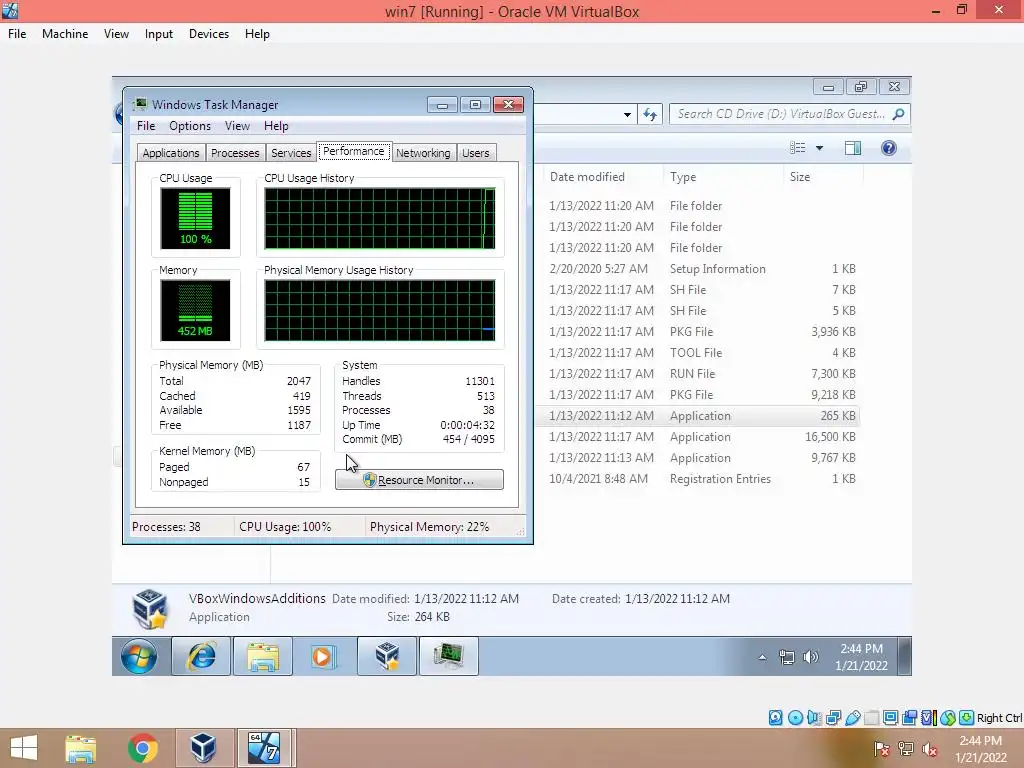
Task: Show hidden icons in guest system tray
Action: pos(762,658)
